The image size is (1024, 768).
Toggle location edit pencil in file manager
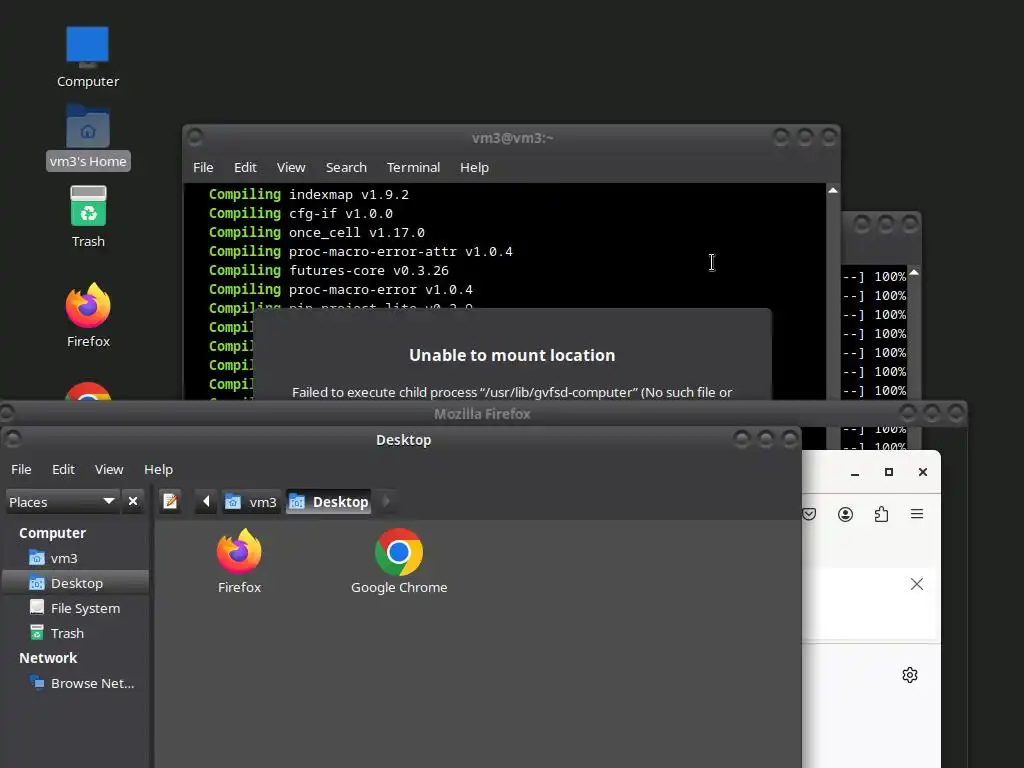tap(170, 502)
